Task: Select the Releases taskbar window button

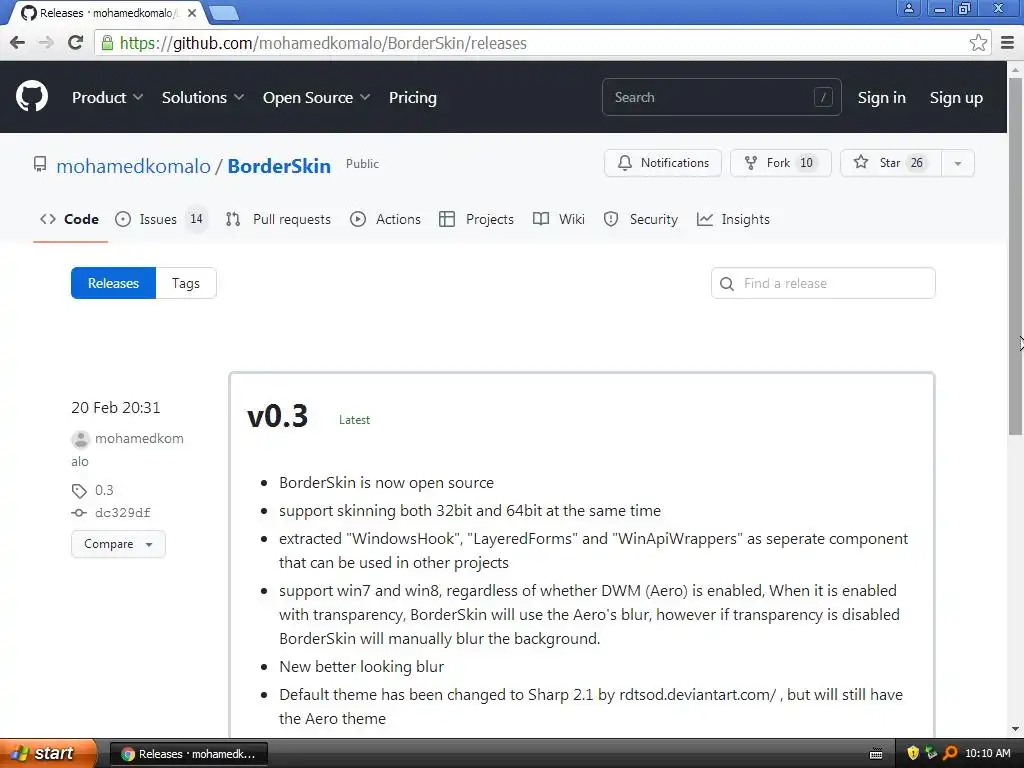Action: click(x=188, y=754)
